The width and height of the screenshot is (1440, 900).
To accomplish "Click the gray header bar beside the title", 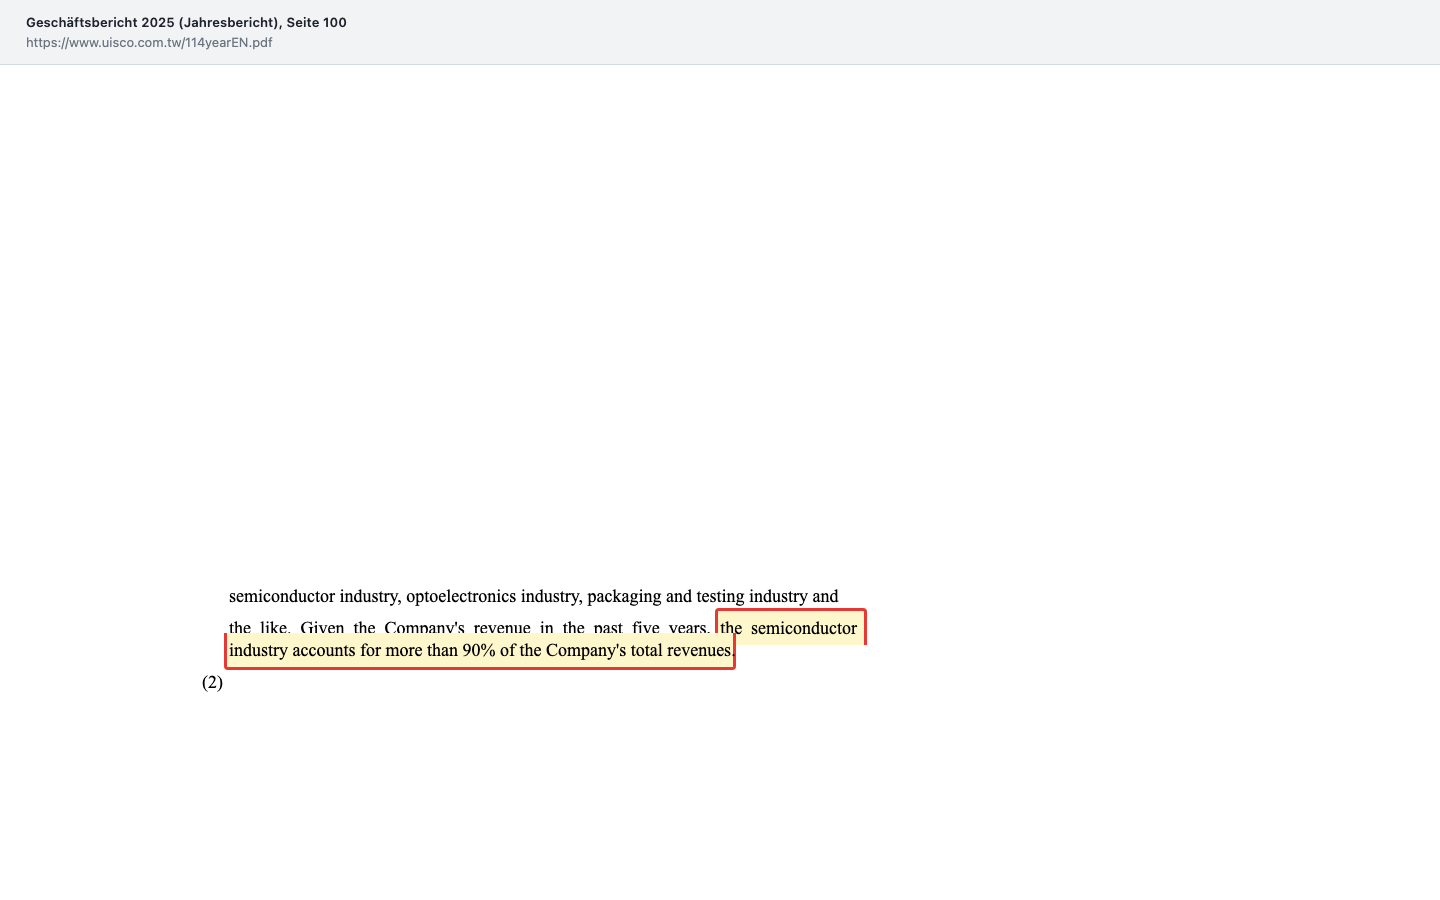I will click(x=900, y=32).
